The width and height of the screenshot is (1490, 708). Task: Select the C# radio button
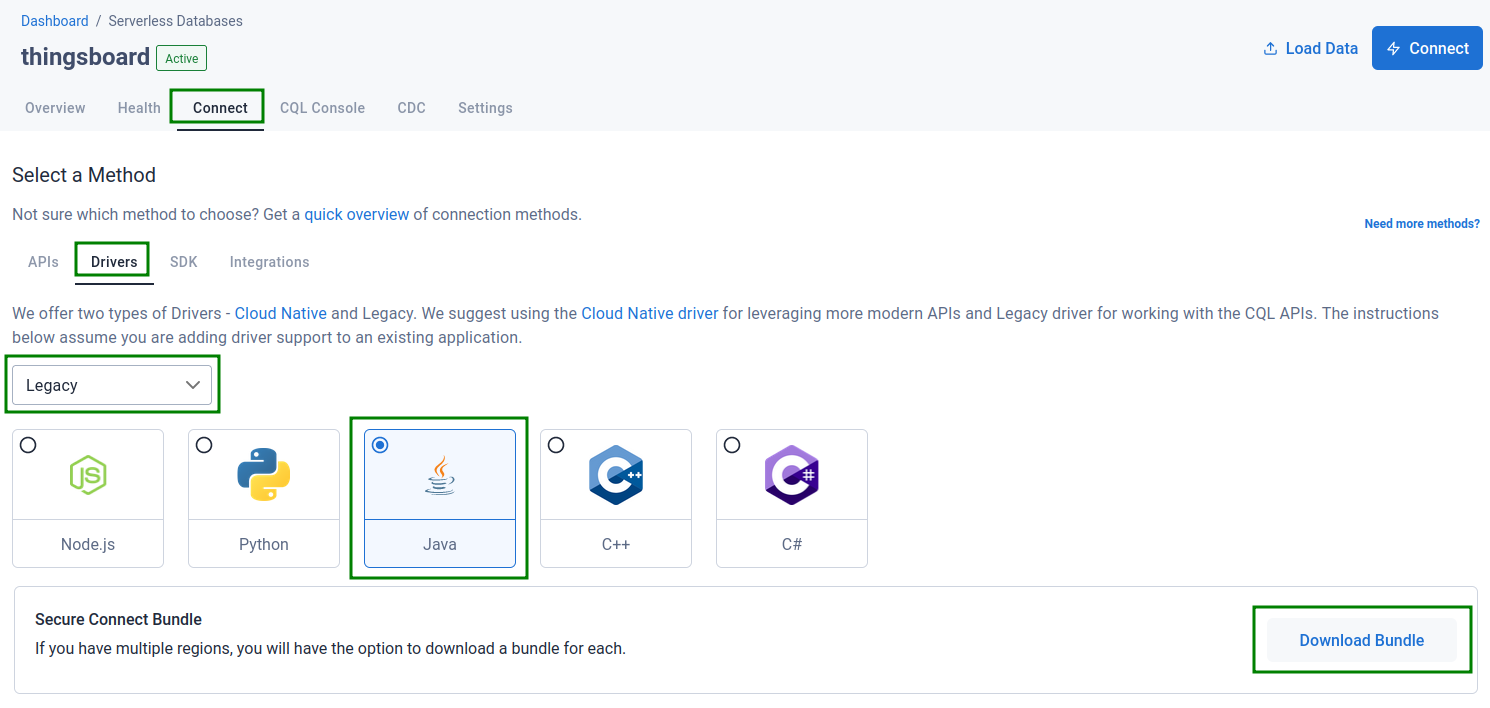point(732,445)
